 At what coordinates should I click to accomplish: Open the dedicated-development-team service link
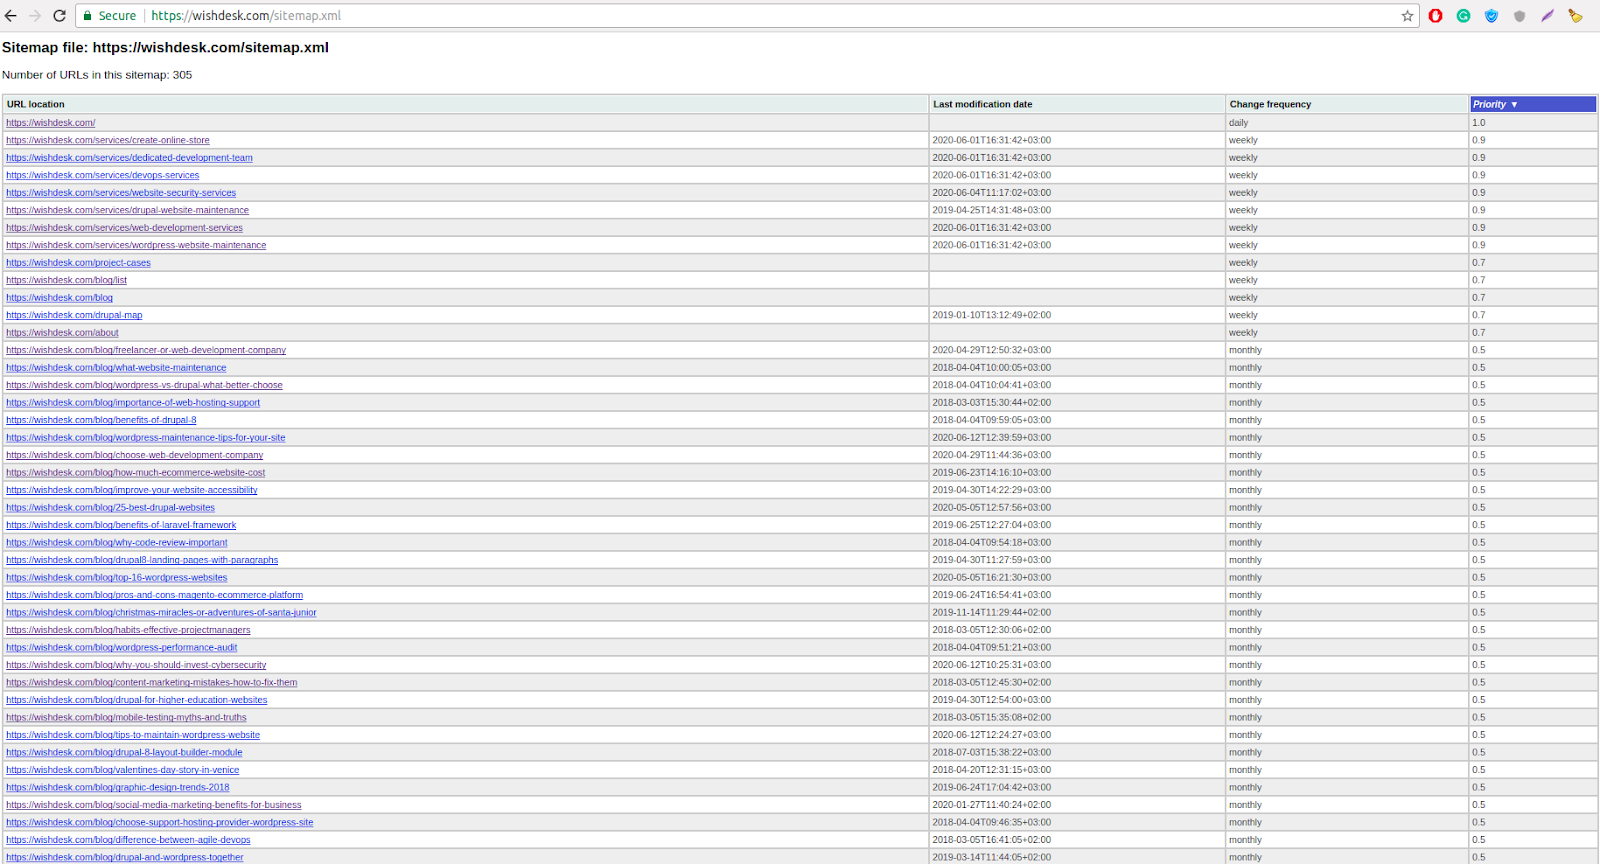(129, 158)
